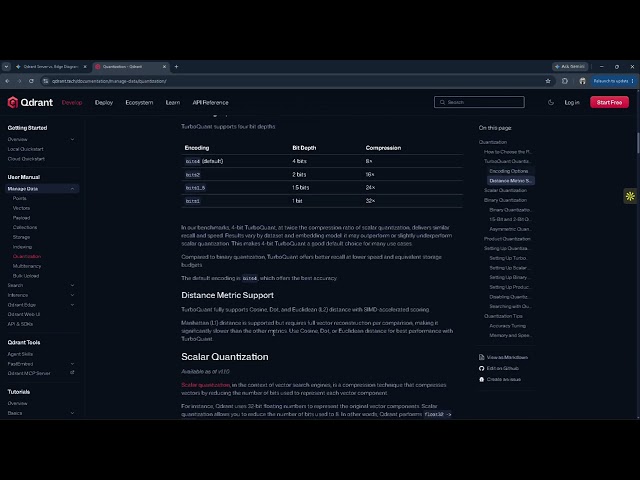Open Vectors in sidebar

pos(21,208)
